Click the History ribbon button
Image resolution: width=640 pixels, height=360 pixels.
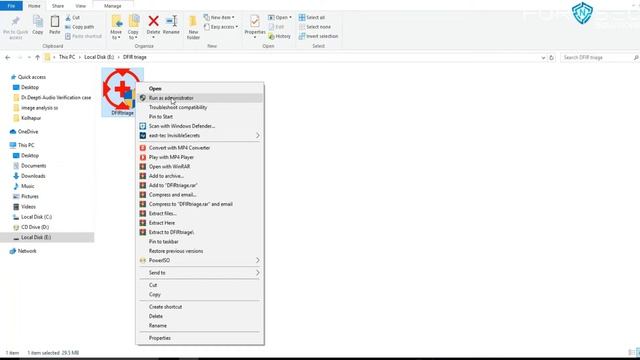280,36
